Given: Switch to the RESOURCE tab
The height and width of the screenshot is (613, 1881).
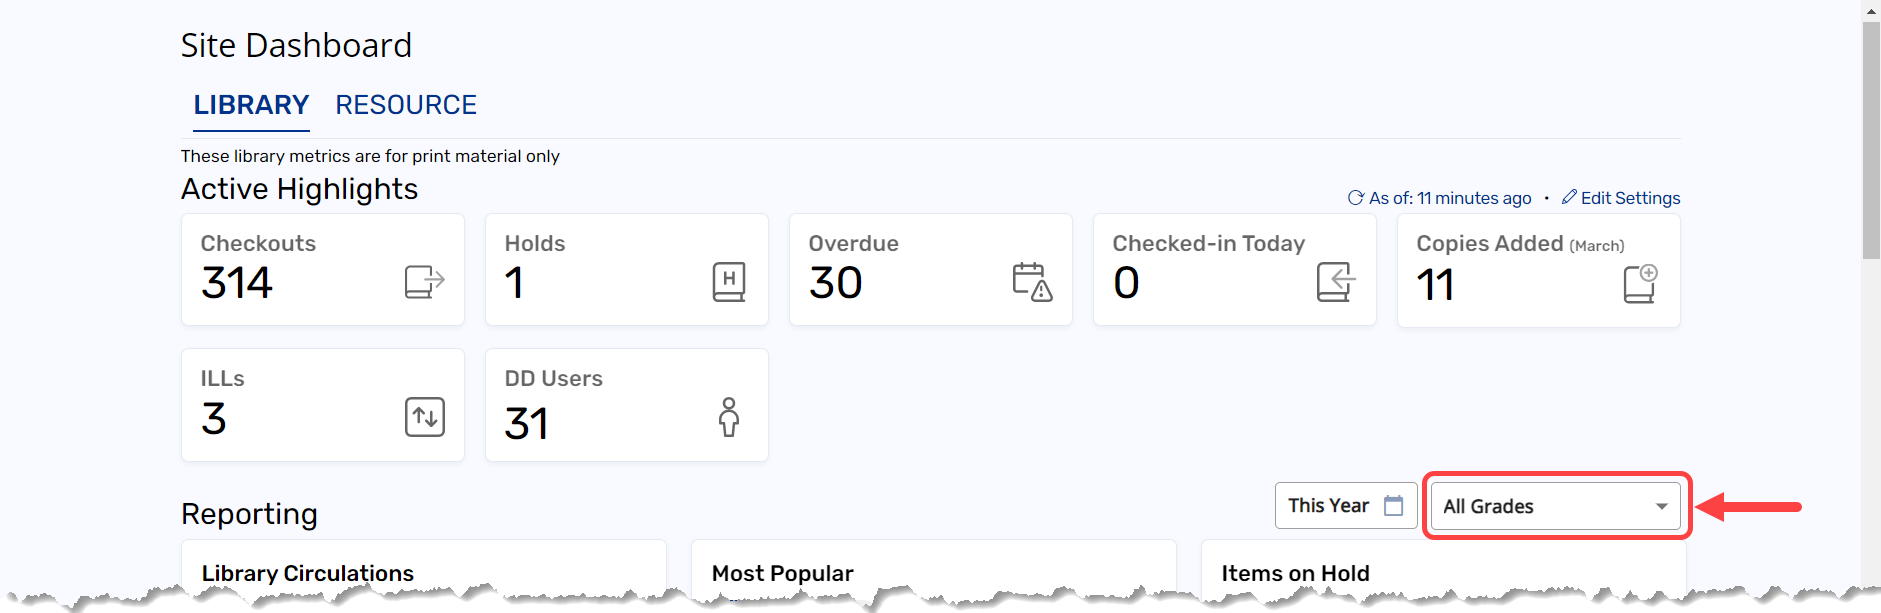Looking at the screenshot, I should 405,105.
